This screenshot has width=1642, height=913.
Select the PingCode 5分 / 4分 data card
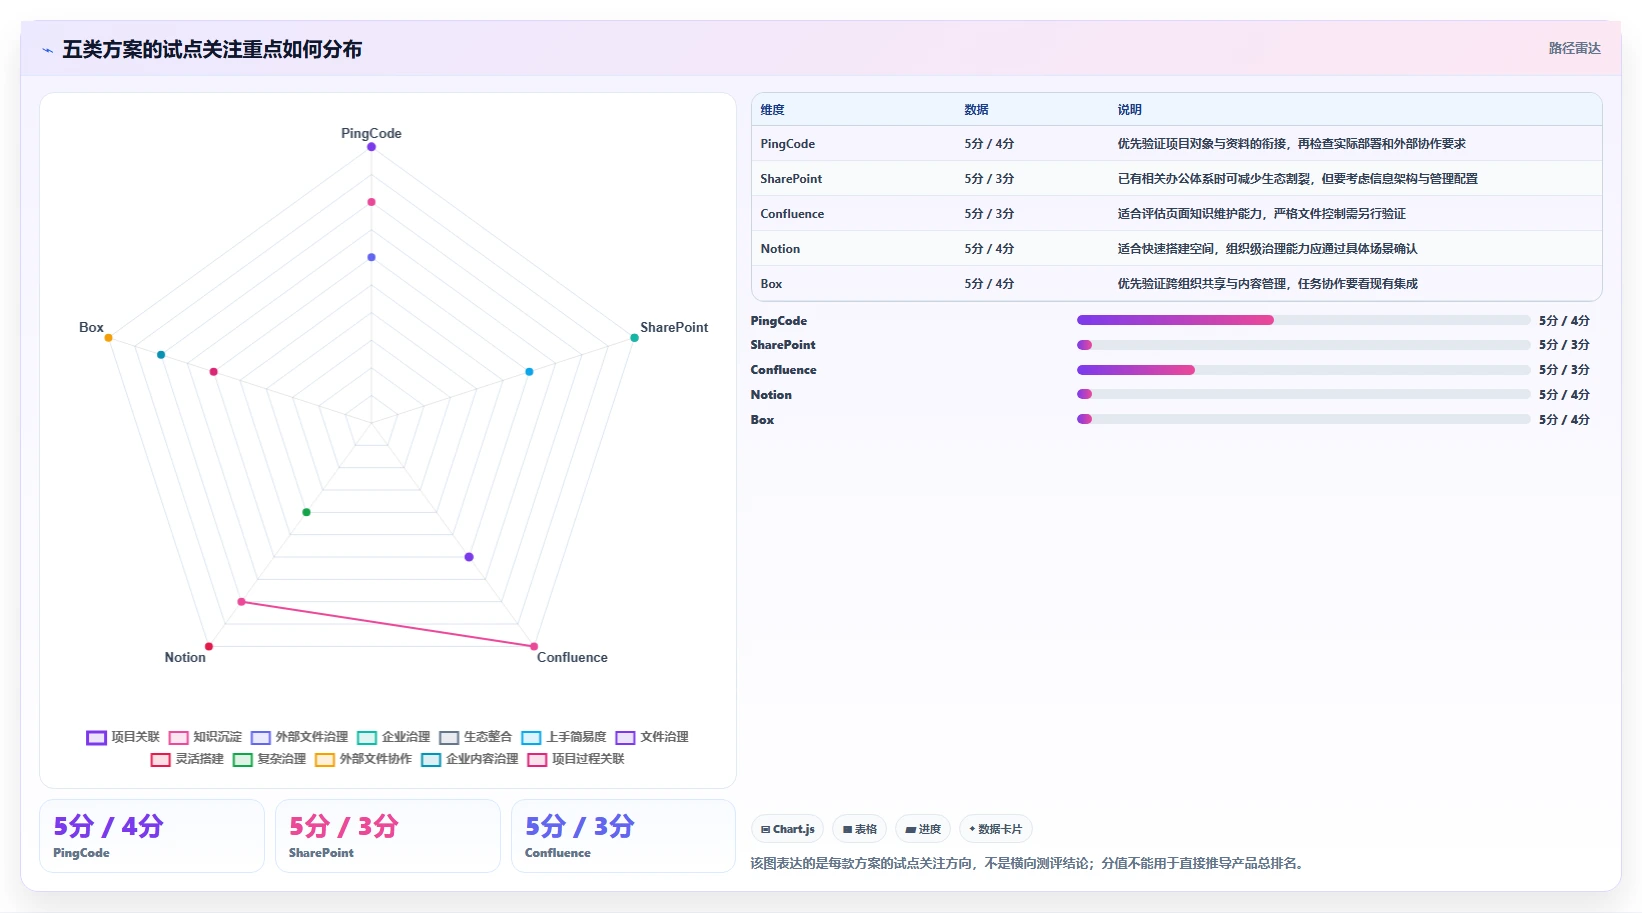click(152, 836)
